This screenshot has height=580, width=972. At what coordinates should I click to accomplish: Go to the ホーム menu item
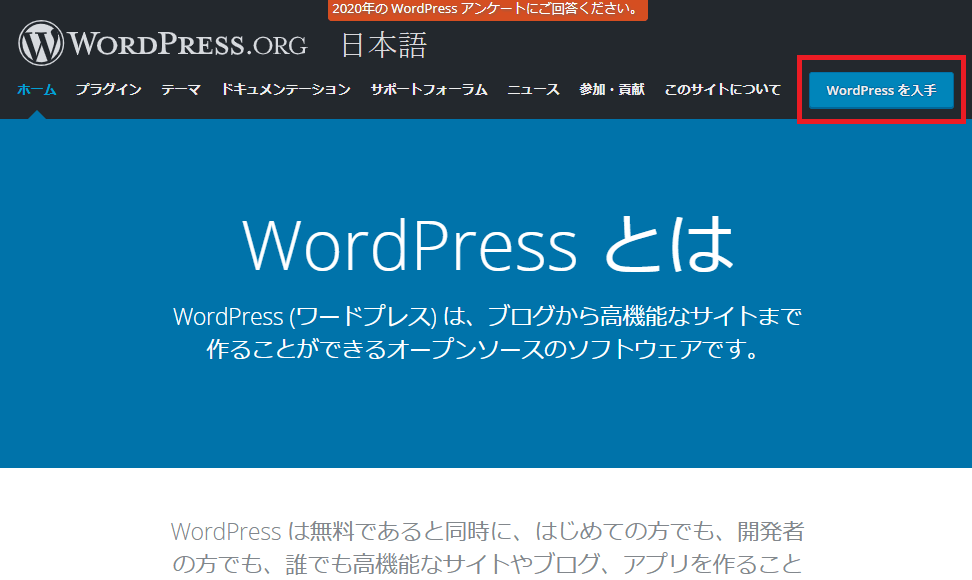coord(37,90)
